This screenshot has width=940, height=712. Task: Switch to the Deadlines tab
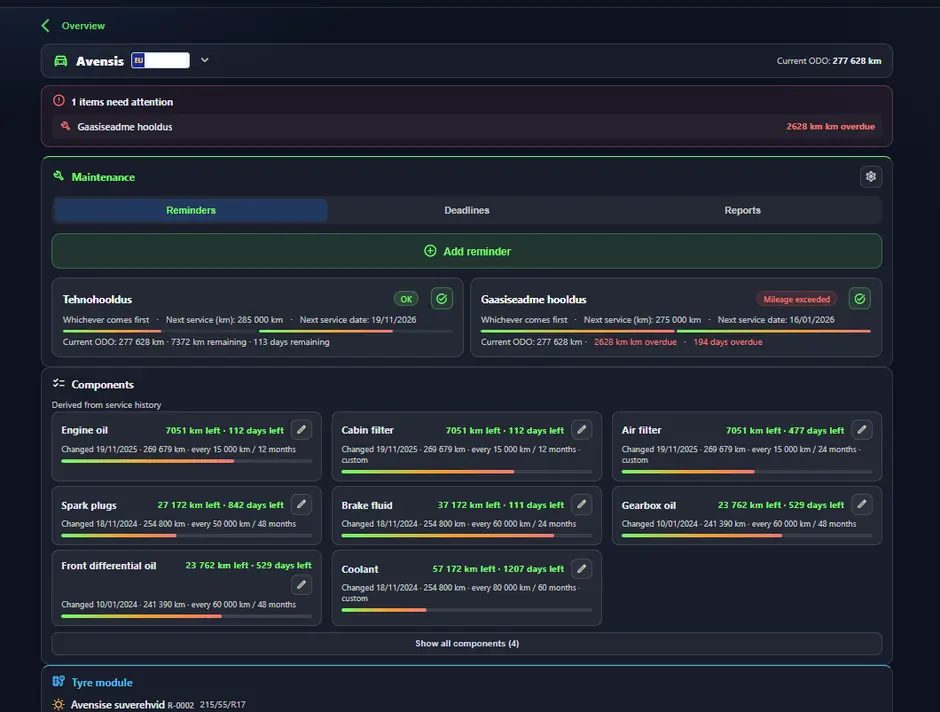[466, 210]
